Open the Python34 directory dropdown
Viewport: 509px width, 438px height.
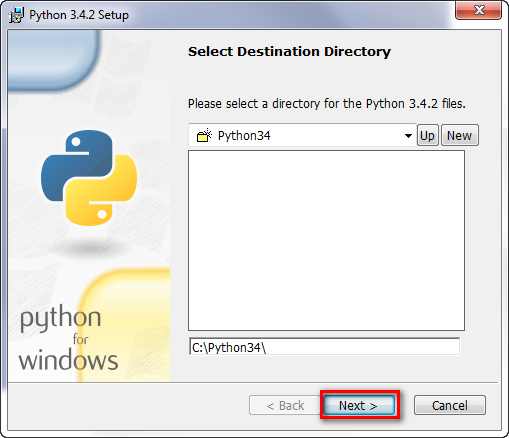(408, 136)
